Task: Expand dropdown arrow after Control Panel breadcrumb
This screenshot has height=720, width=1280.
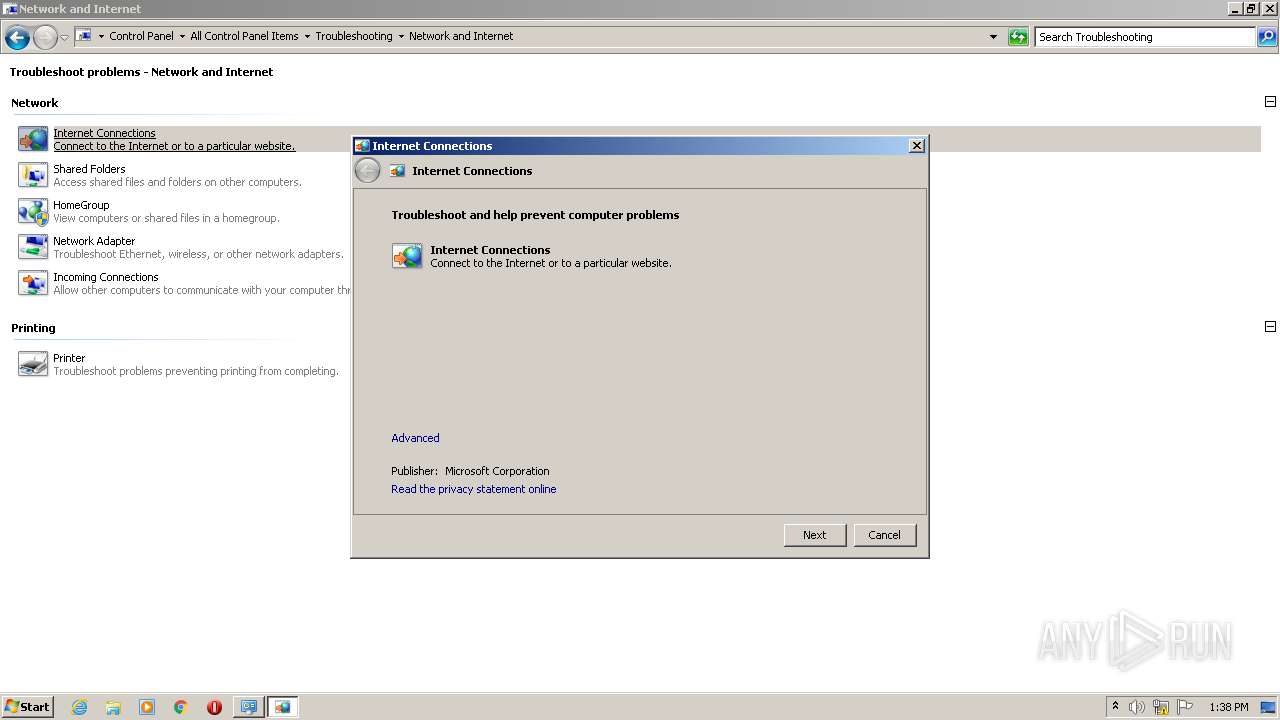Action: tap(182, 36)
